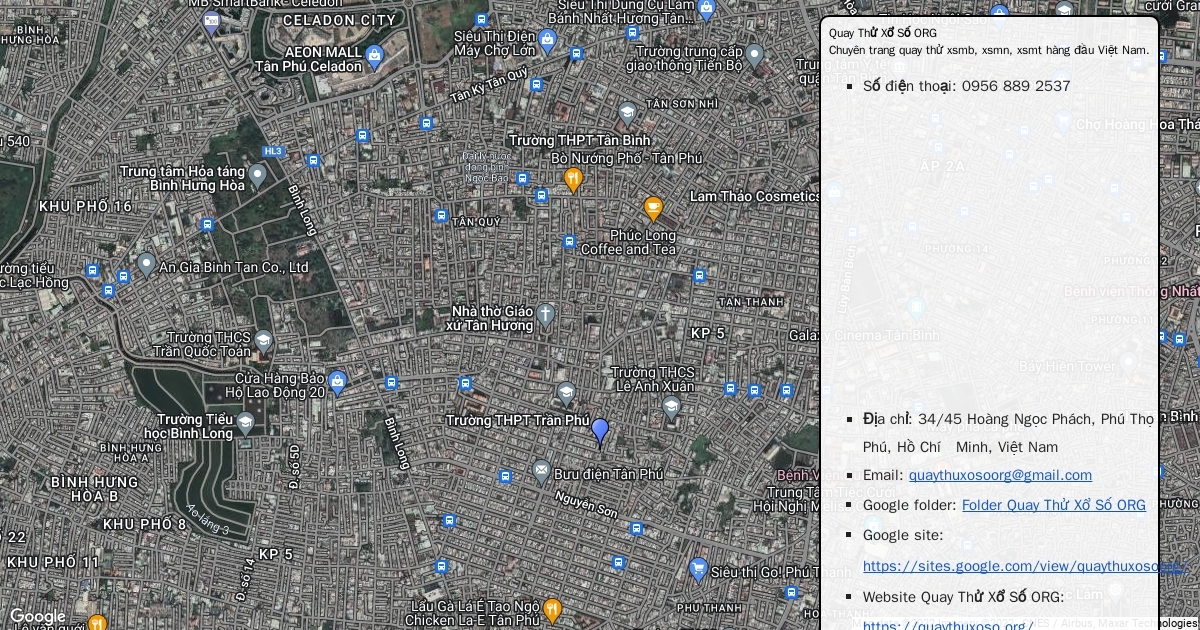Open the Siêu Thị Điện Máy Chợ Lớn marker
1200x630 pixels.
point(546,41)
